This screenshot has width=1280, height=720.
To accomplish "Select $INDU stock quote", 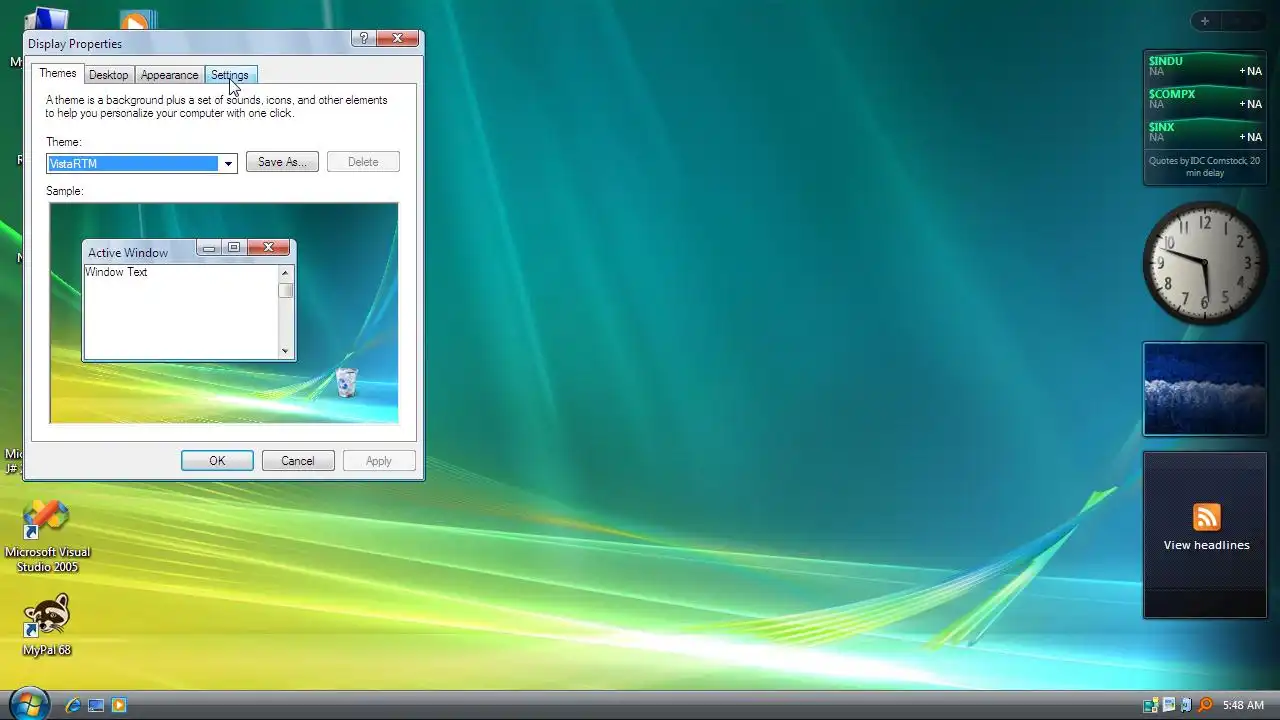I will [x=1205, y=66].
